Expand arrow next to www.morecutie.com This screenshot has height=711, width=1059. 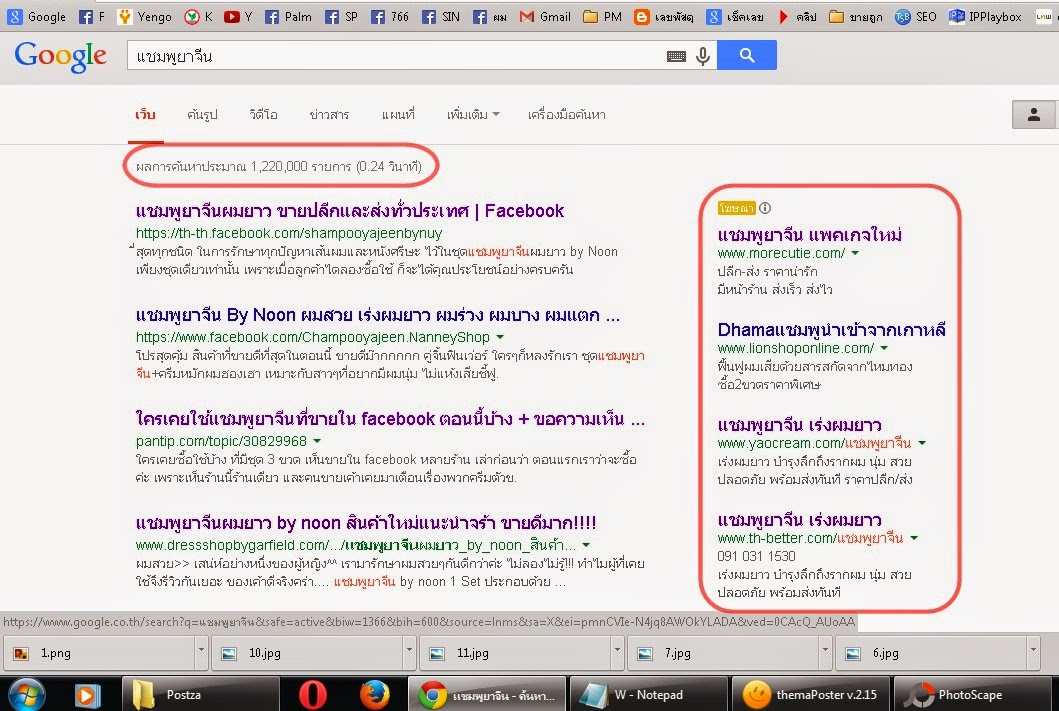pos(855,253)
